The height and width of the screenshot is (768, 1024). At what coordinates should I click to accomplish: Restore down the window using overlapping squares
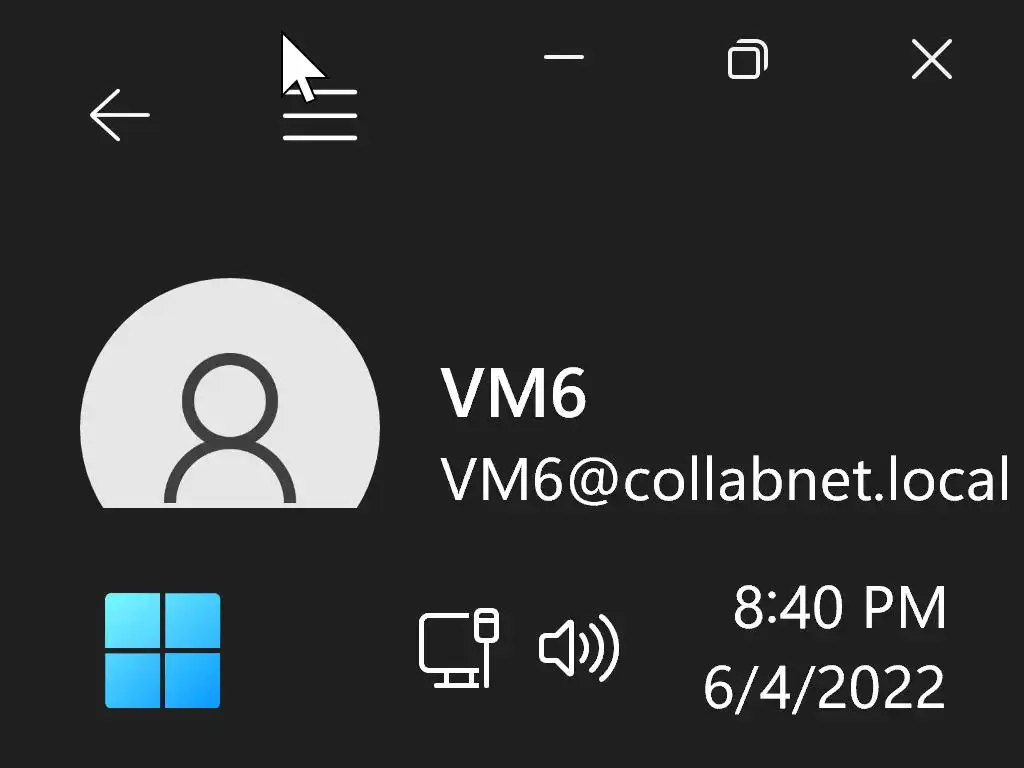pos(748,59)
